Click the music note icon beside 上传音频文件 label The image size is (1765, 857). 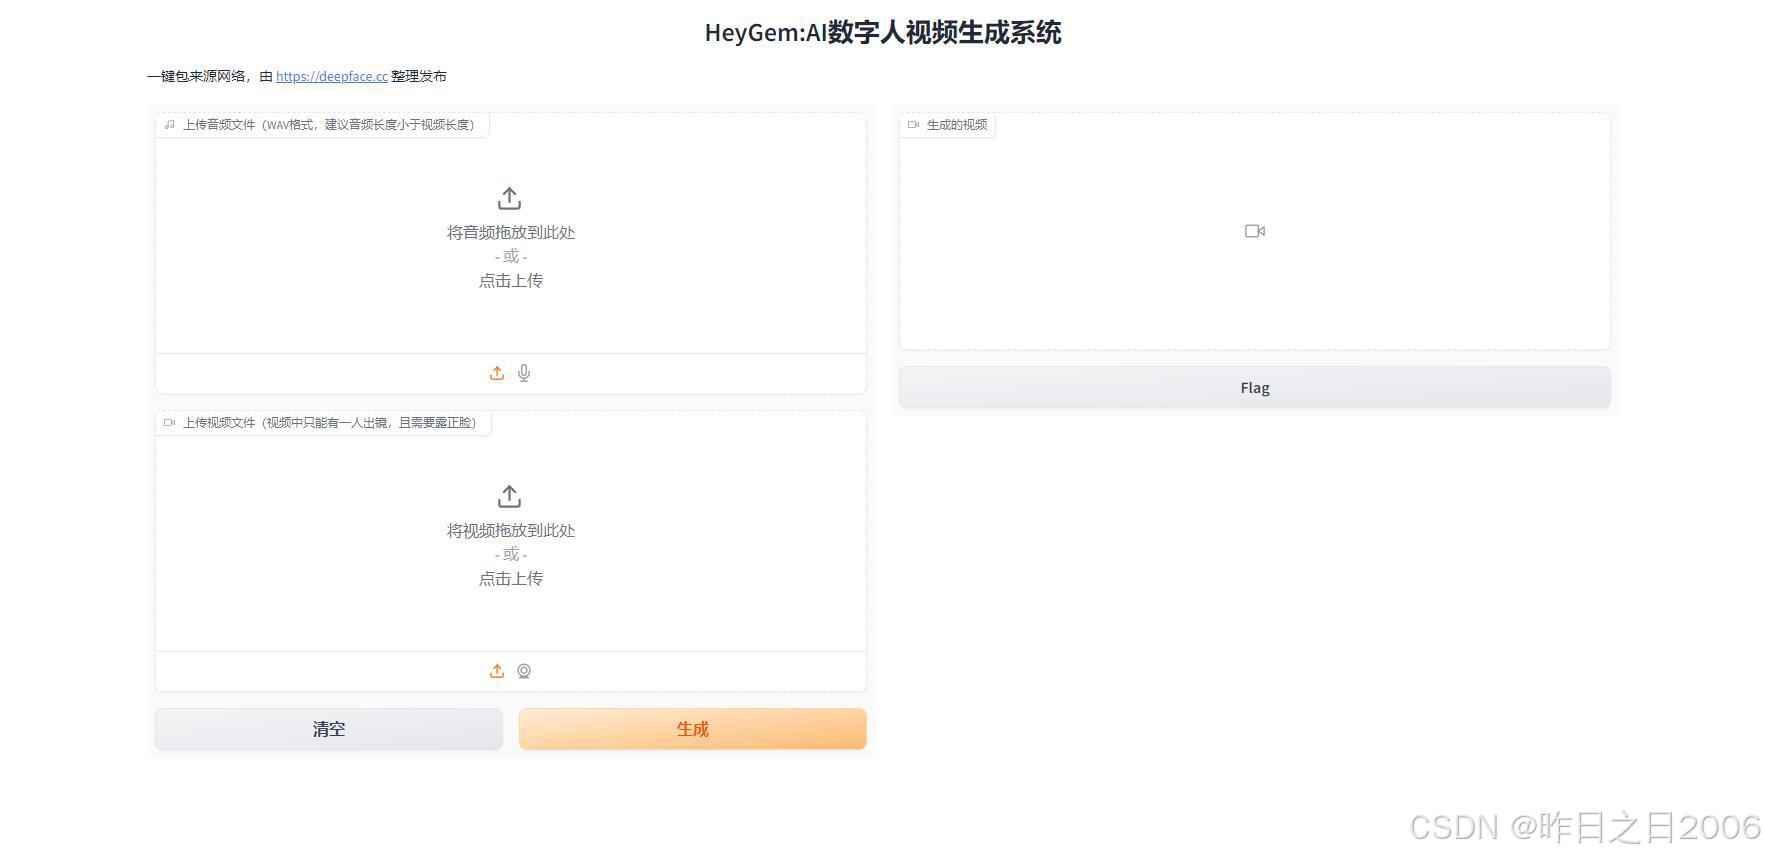tap(170, 125)
